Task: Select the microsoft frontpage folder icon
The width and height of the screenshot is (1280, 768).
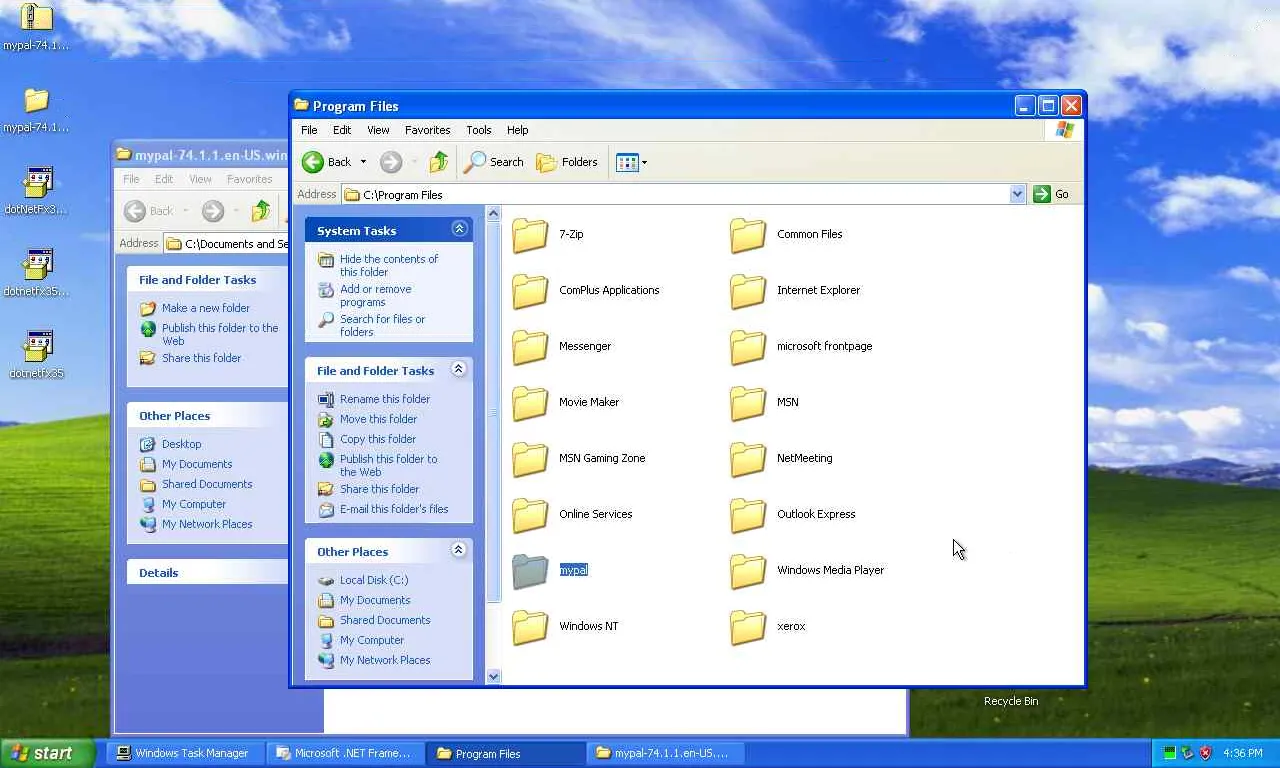Action: click(x=748, y=347)
